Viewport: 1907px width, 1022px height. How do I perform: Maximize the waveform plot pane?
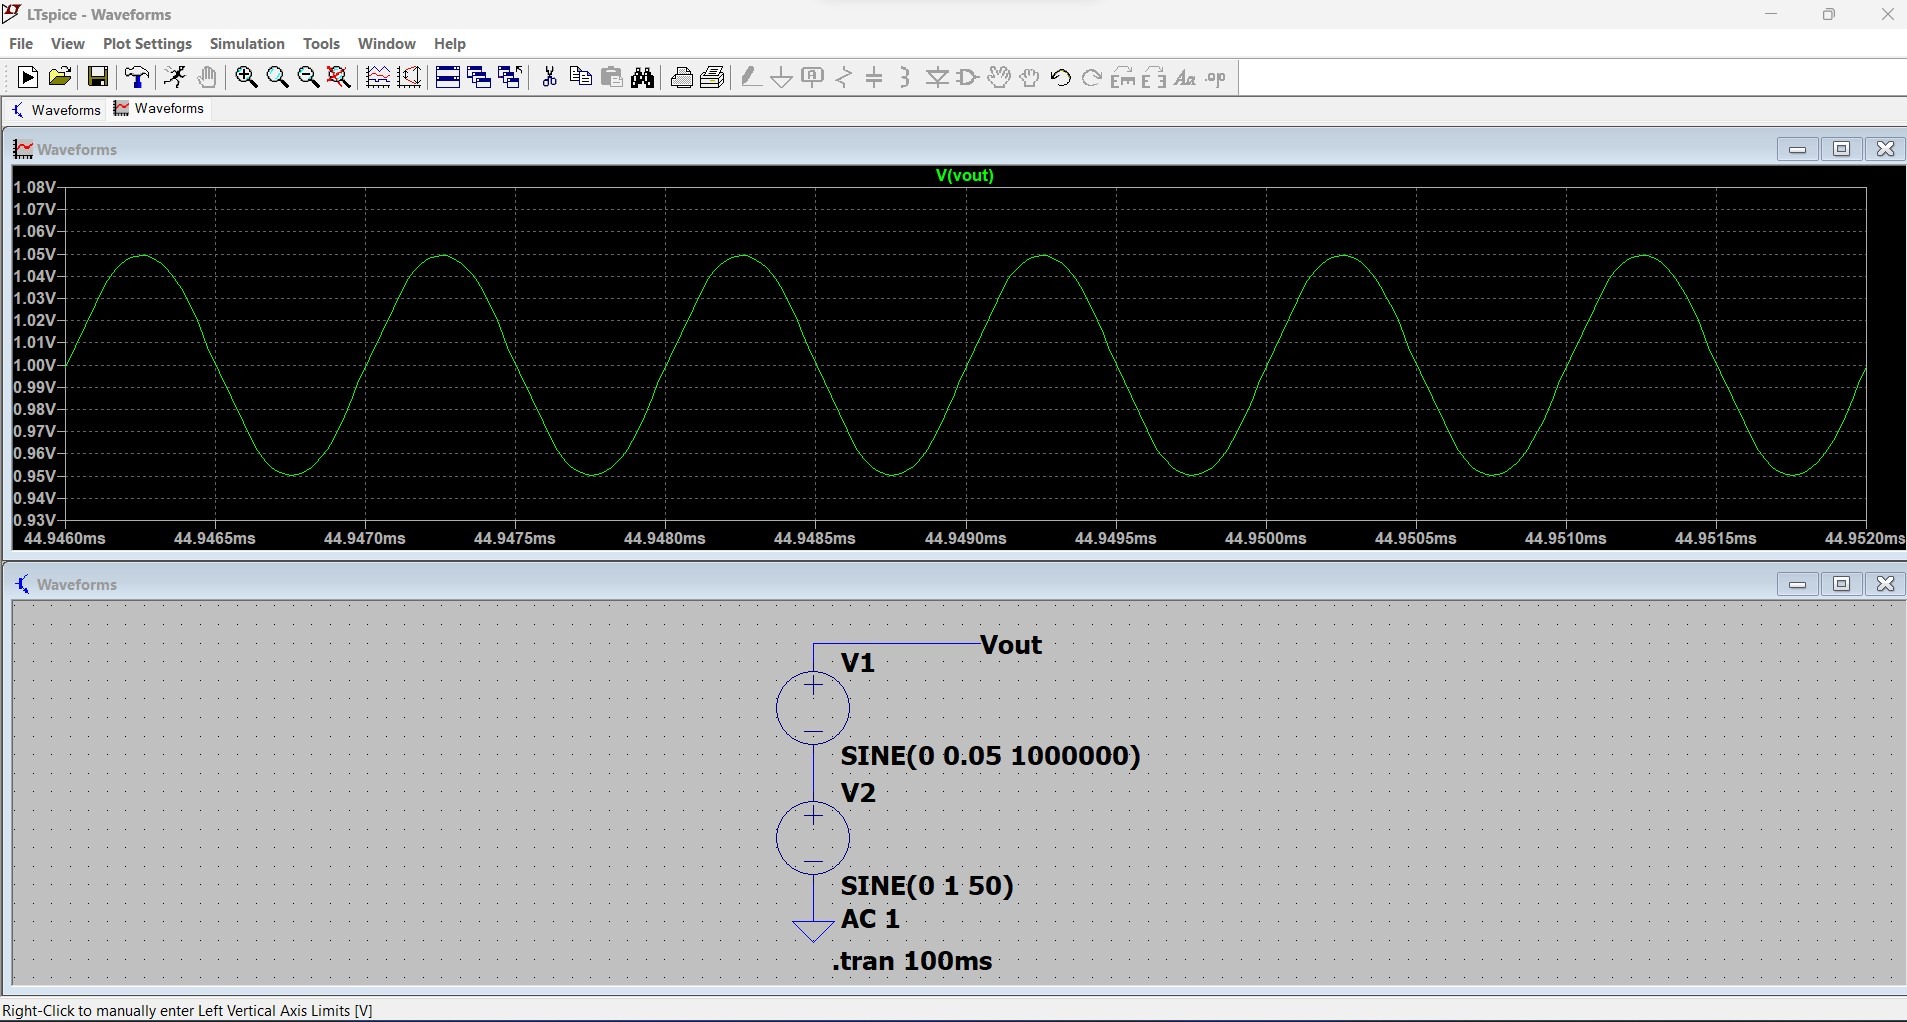[x=1841, y=149]
